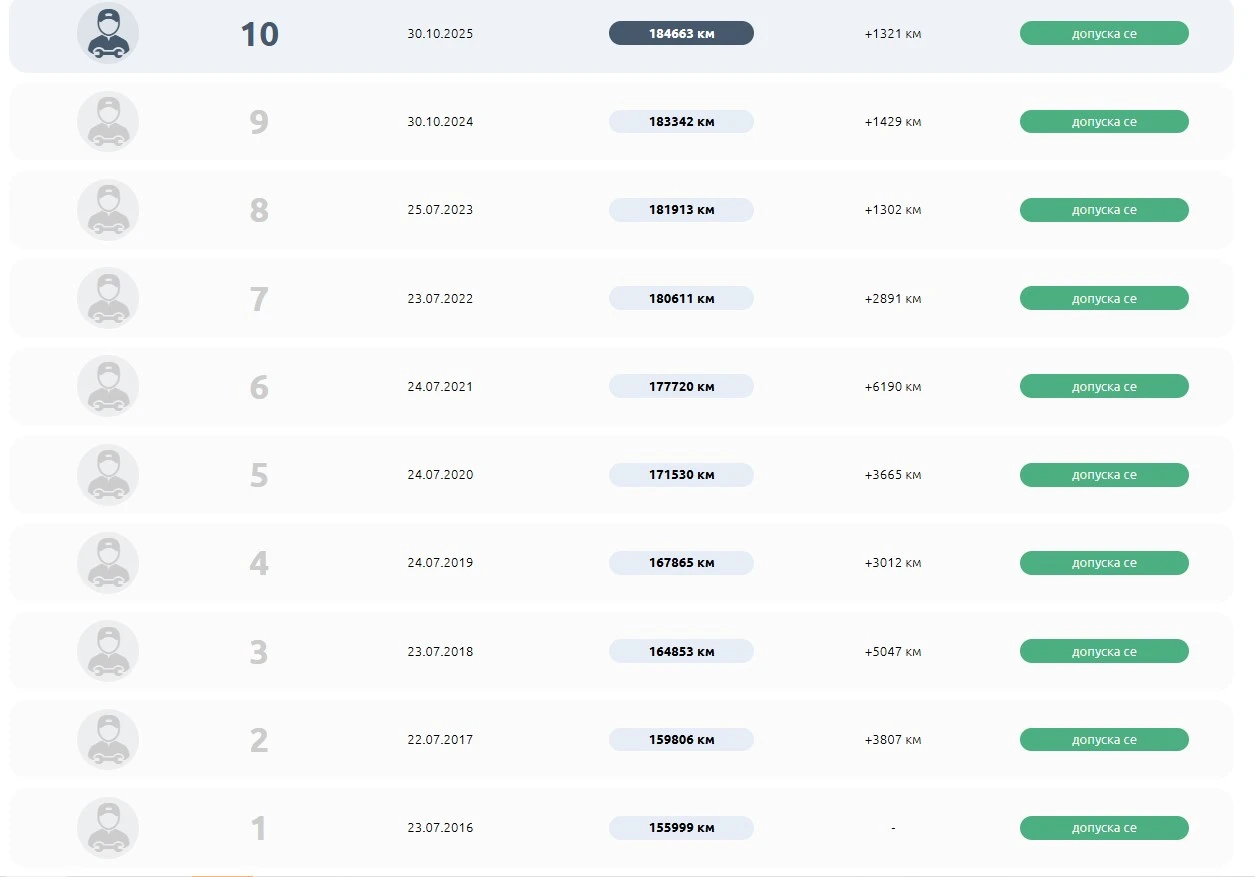Select the 184663 км mileage pill
The image size is (1255, 877).
click(681, 33)
